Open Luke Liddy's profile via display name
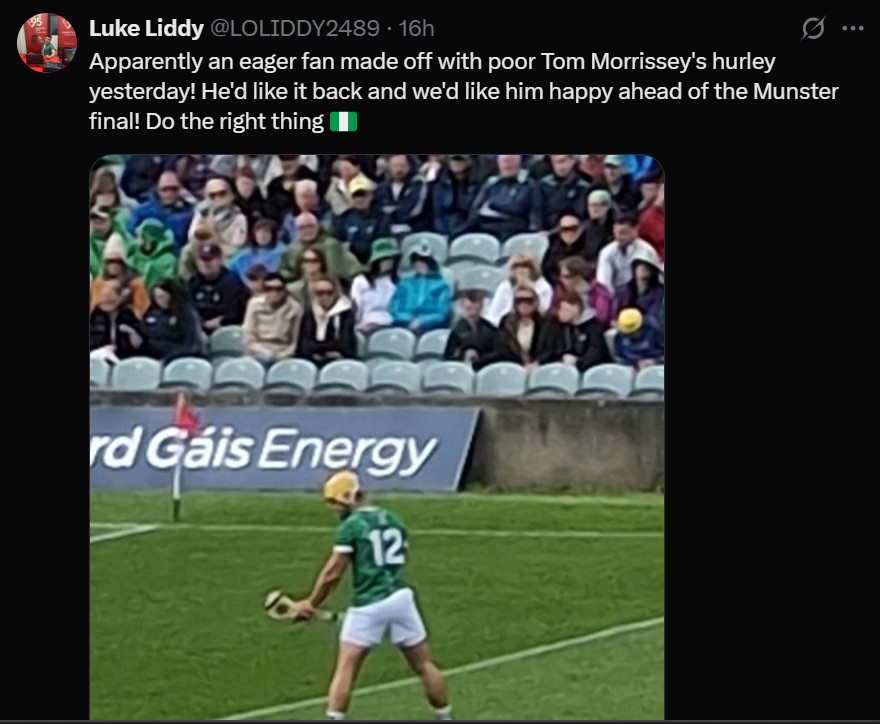 click(146, 28)
